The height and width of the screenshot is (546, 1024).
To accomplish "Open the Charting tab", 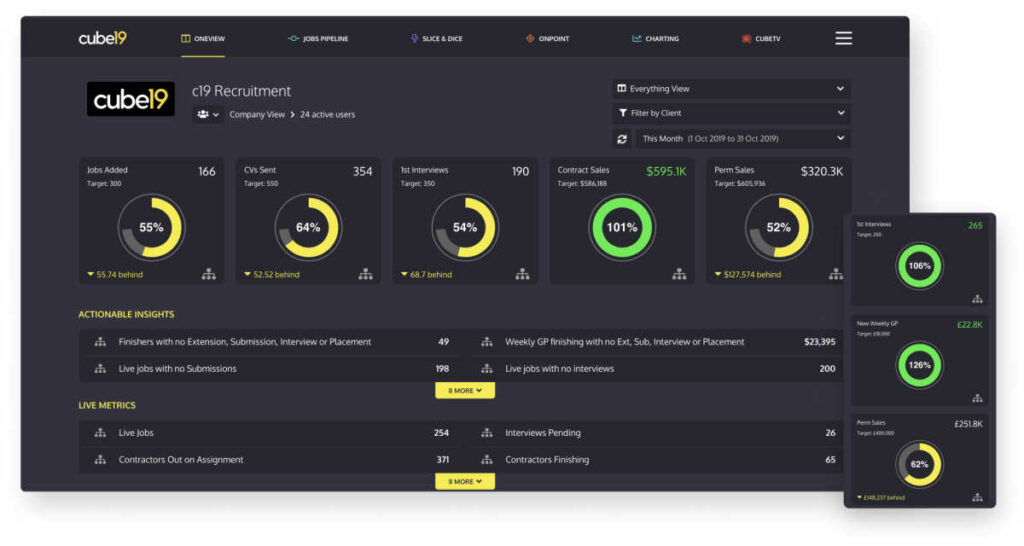I will 655,39.
